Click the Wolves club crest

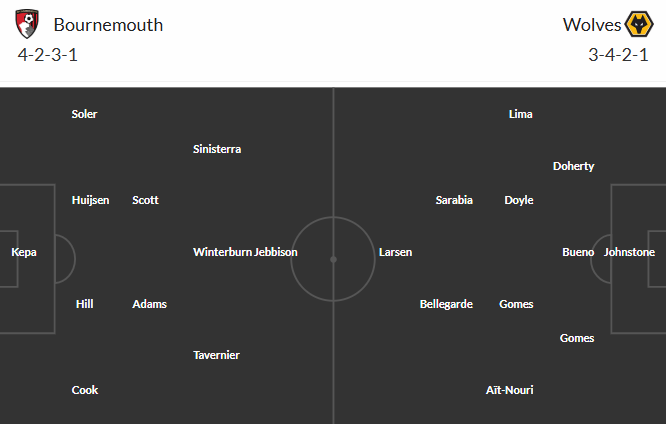pyautogui.click(x=639, y=24)
